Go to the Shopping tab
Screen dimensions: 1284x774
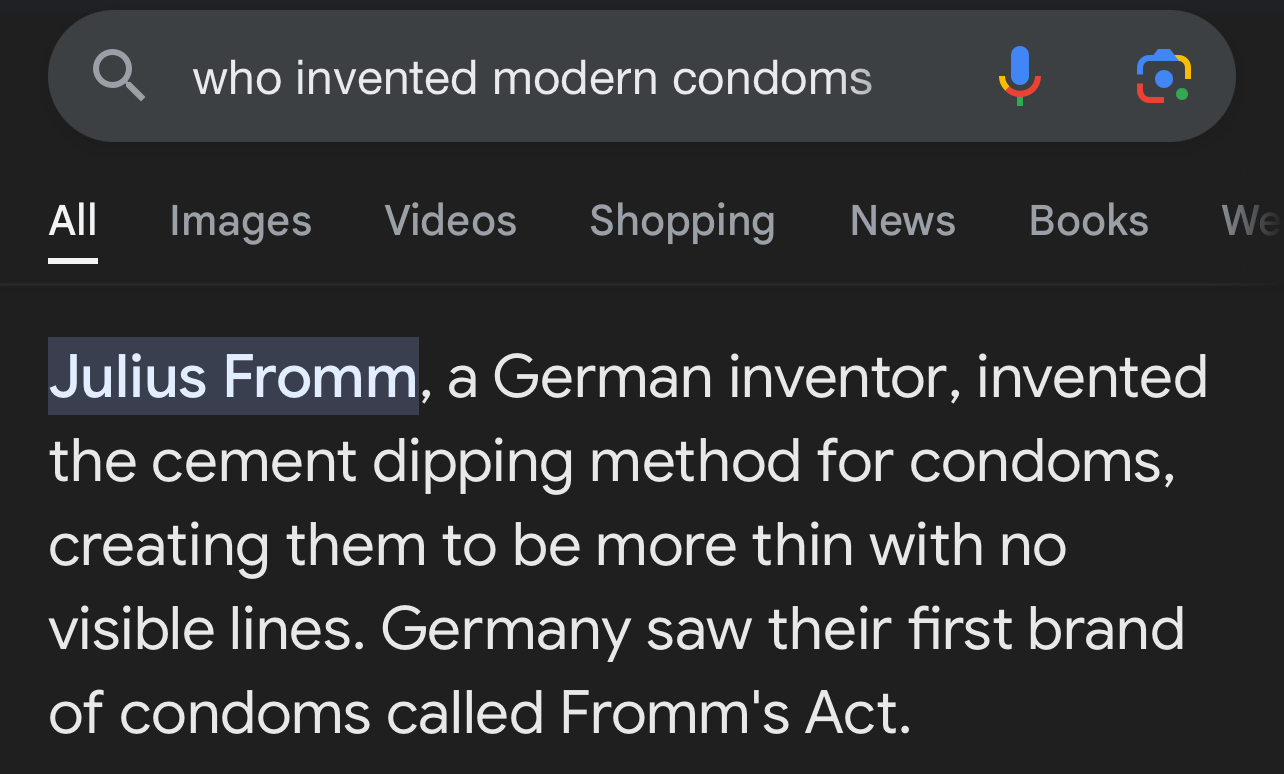click(682, 221)
